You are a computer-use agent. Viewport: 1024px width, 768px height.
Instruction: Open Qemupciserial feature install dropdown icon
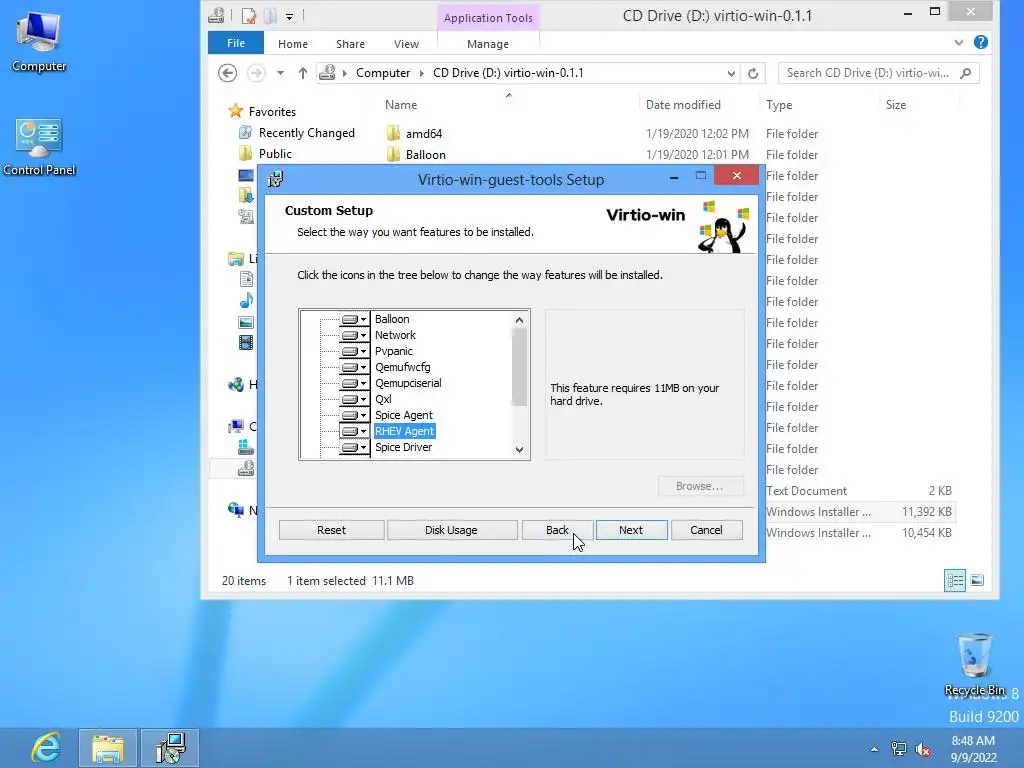click(354, 383)
